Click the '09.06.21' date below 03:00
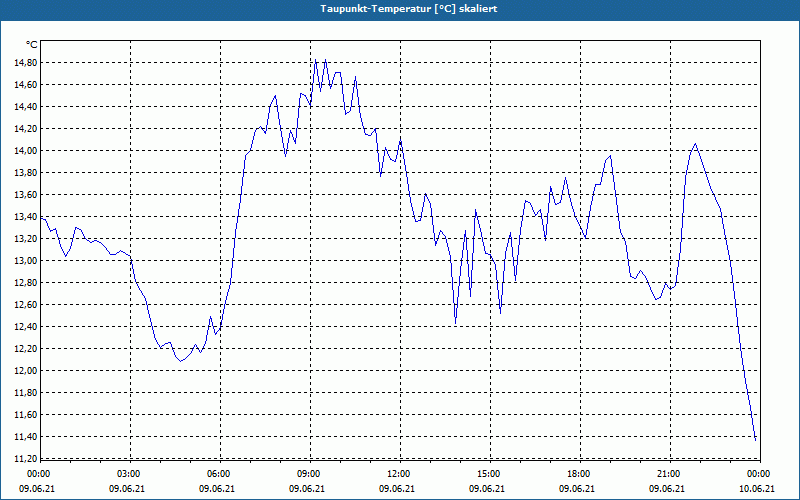Screen dimensions: 800x500 click(x=127, y=488)
